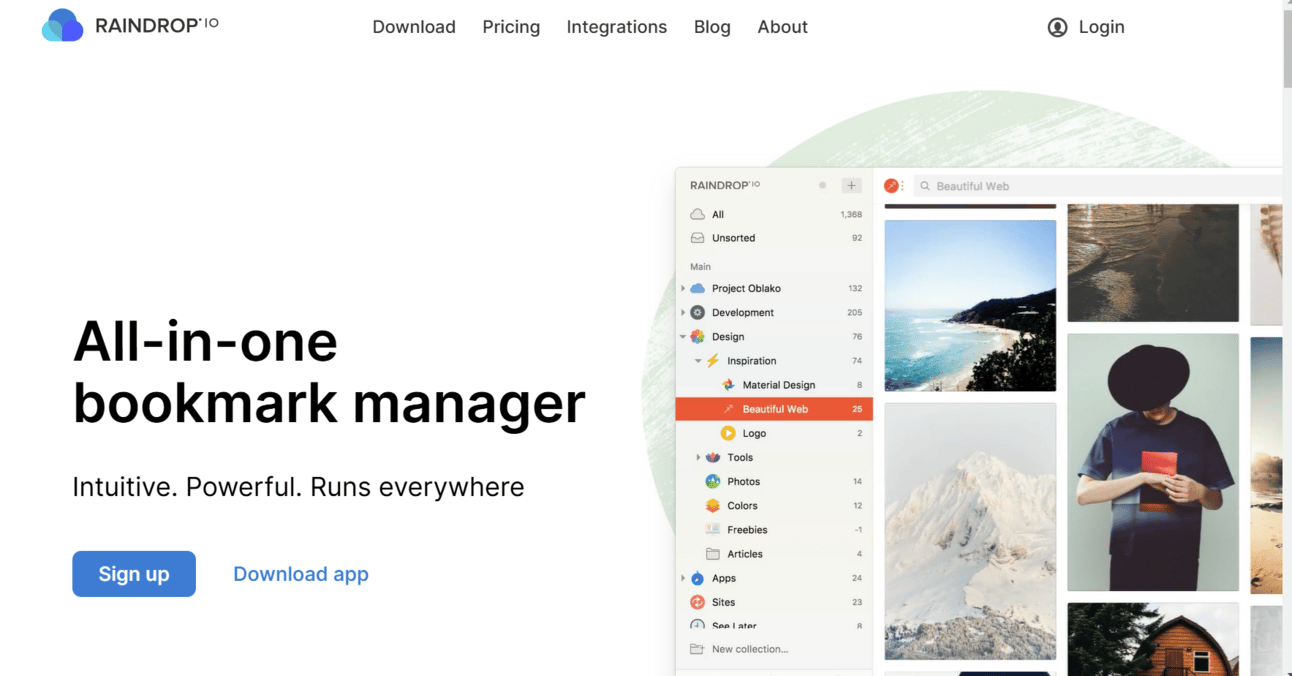Open the wooden cabin photo thumbnail
Screen dimensions: 1292x676
pyautogui.click(x=1153, y=639)
